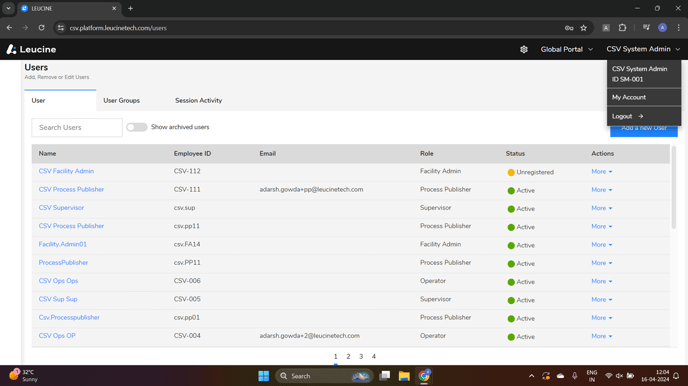The width and height of the screenshot is (688, 386).
Task: Go to page 4 of users
Action: 374,357
